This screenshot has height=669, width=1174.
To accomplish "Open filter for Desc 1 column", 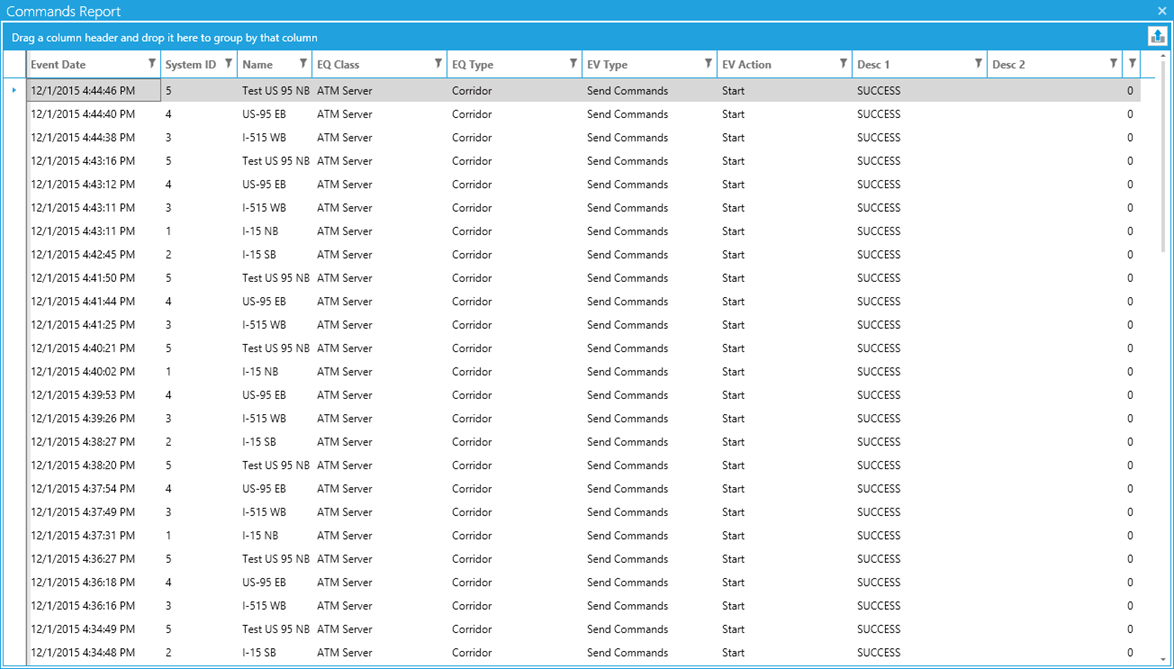I will click(x=979, y=64).
